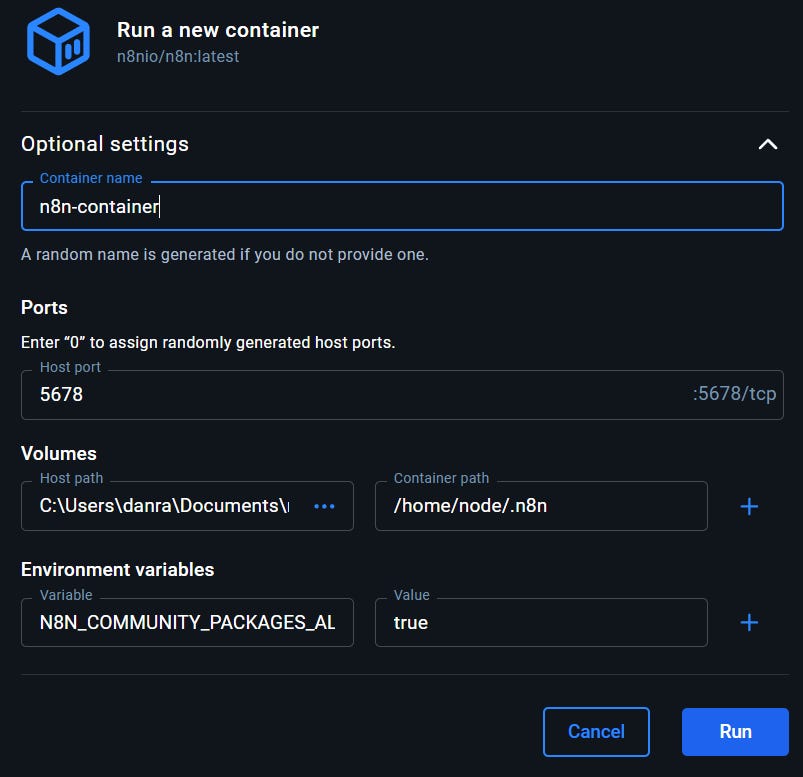Focus the Container name field

[402, 206]
